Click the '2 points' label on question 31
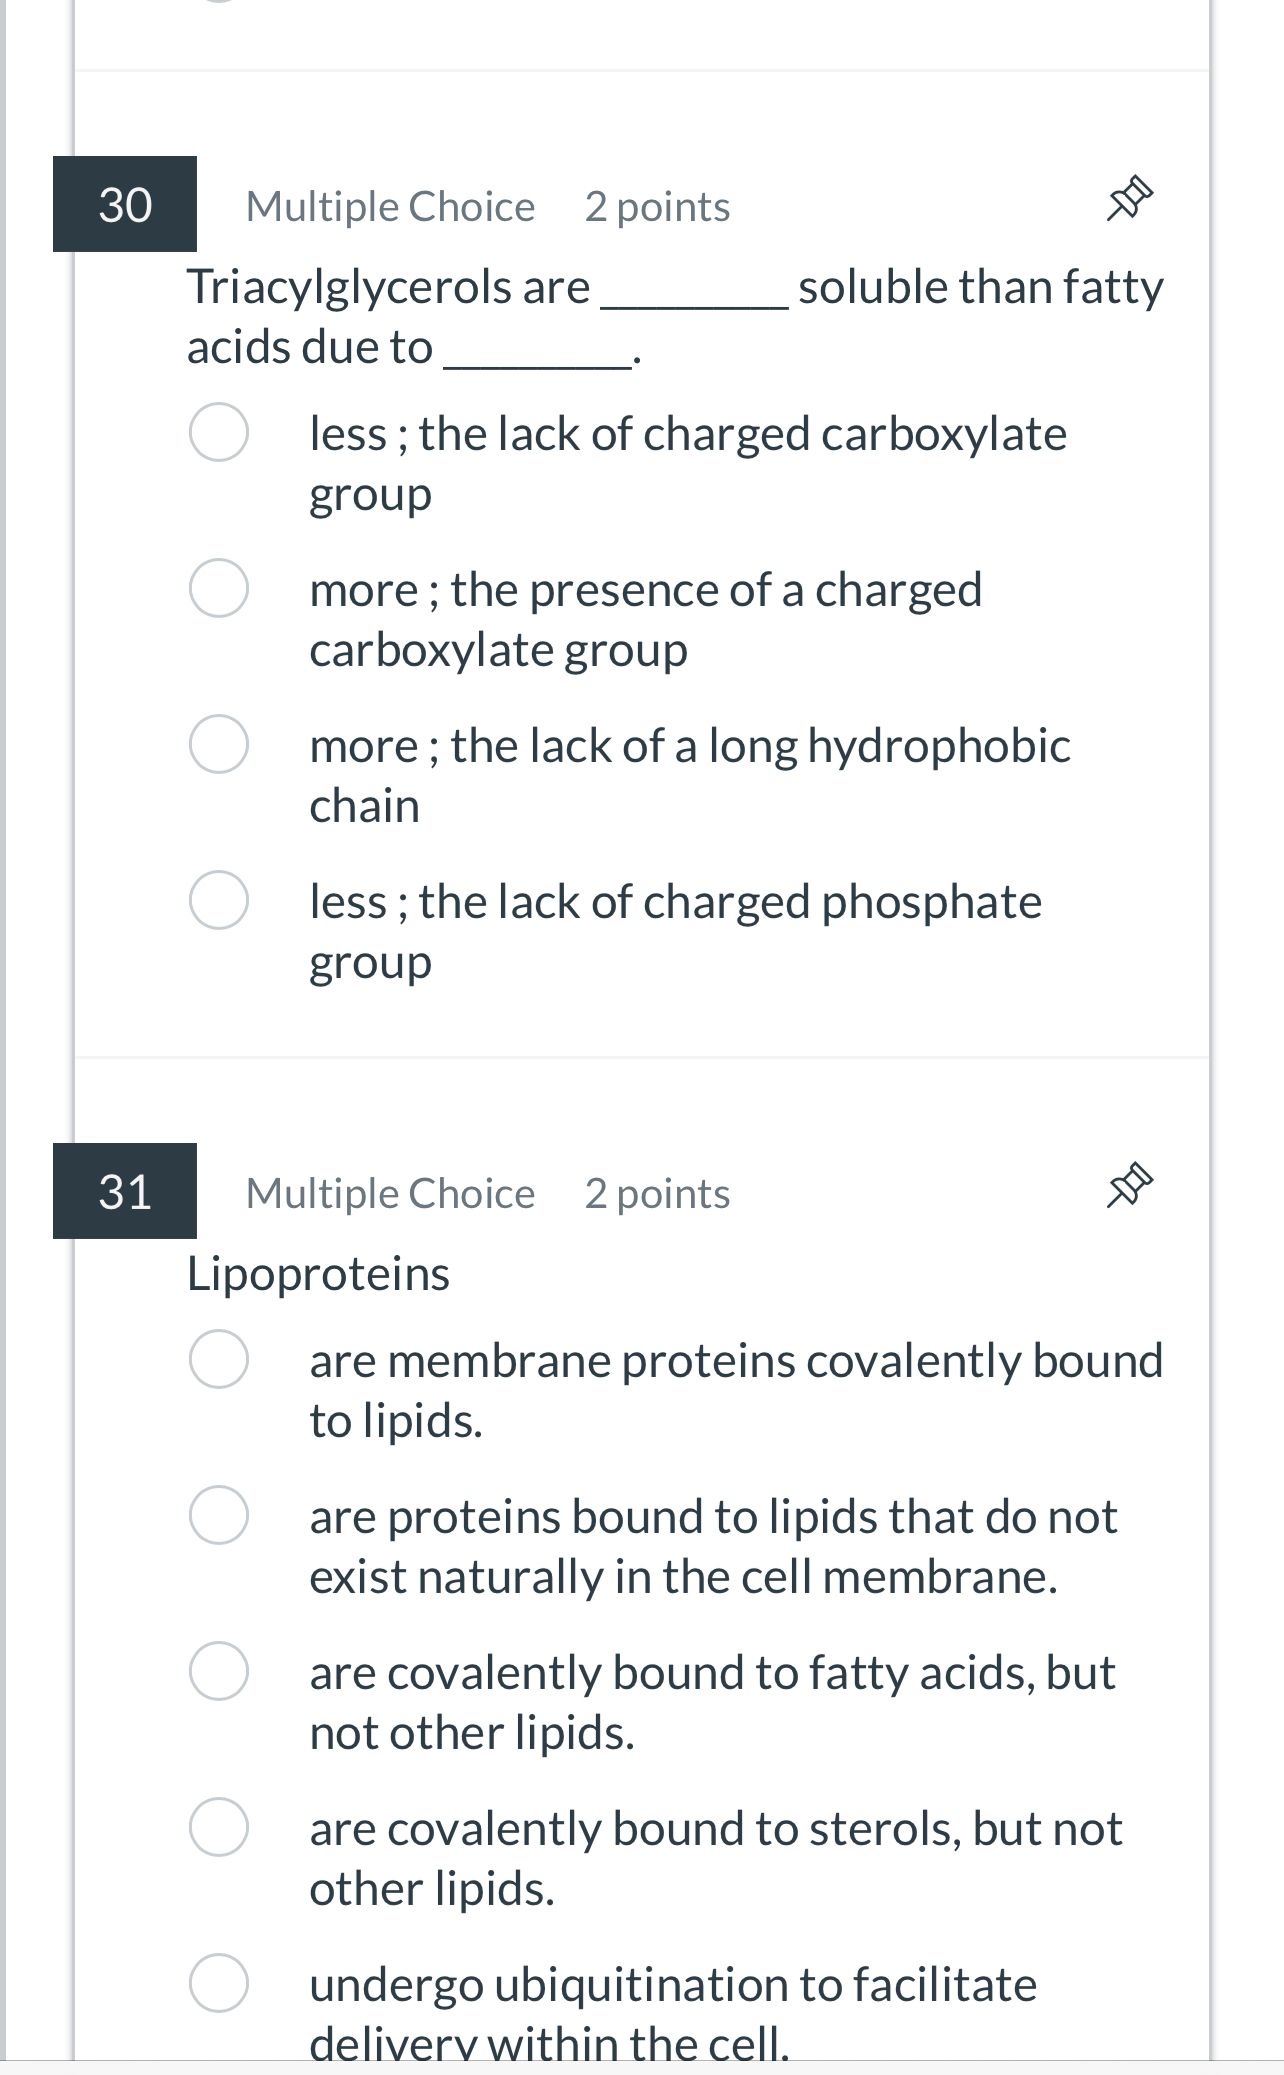The height and width of the screenshot is (2075, 1284). (x=656, y=1192)
